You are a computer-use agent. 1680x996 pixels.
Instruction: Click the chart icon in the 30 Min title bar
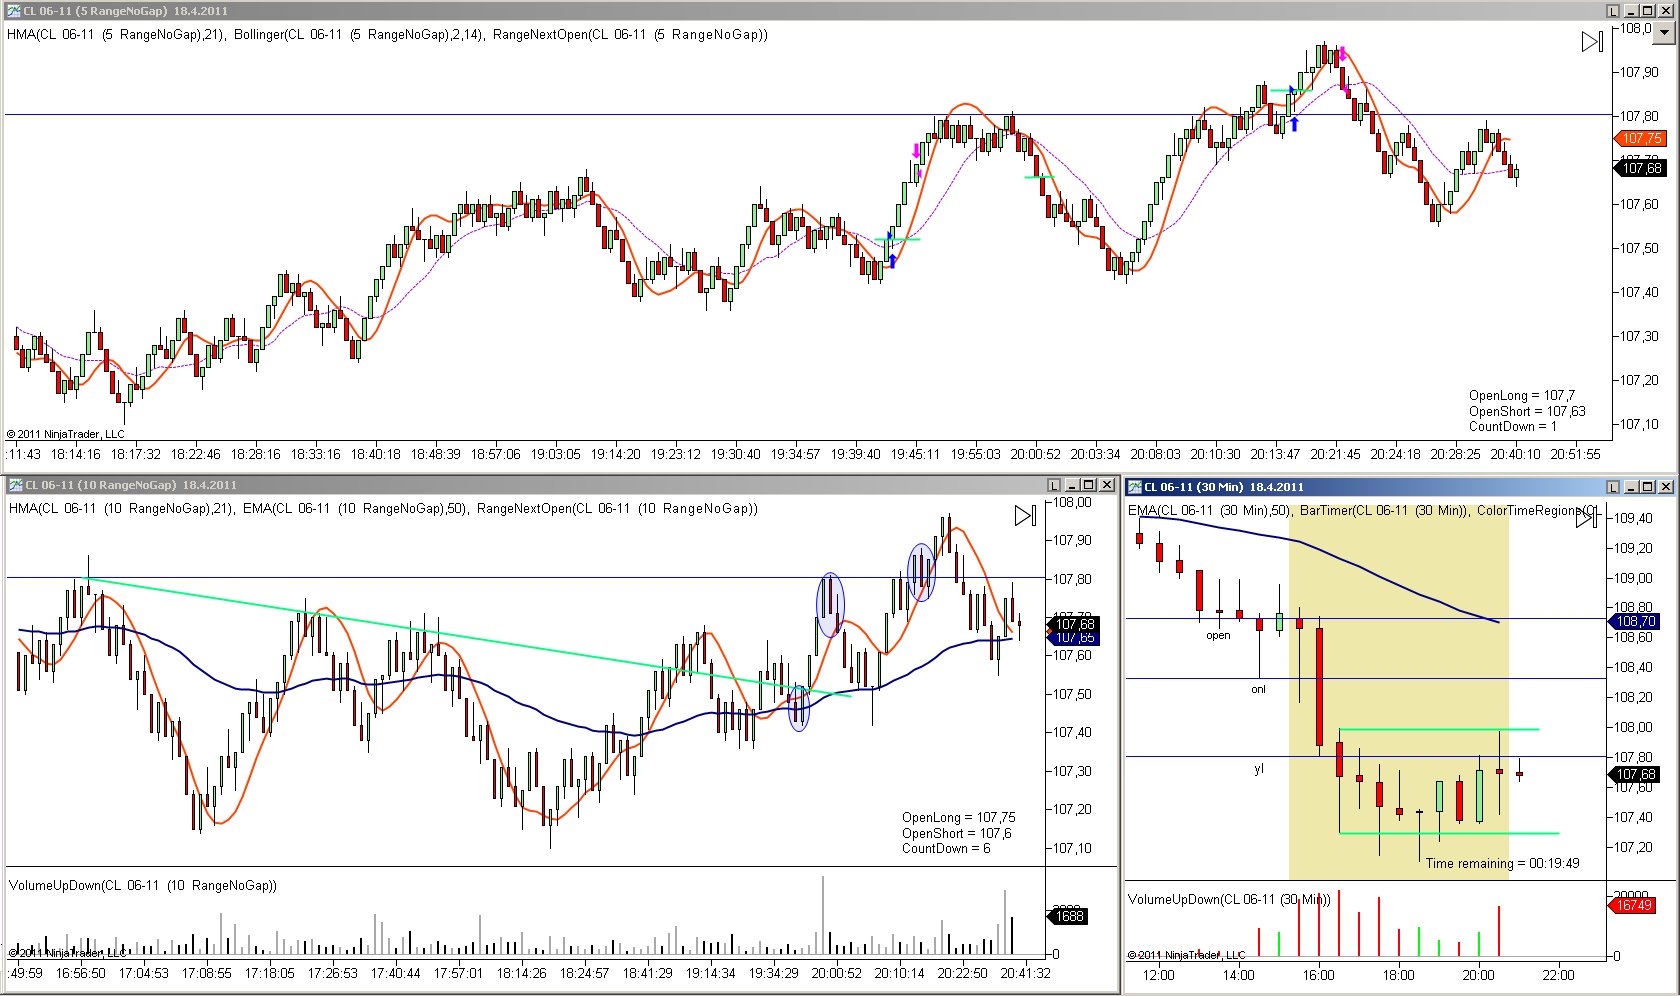click(x=1134, y=487)
